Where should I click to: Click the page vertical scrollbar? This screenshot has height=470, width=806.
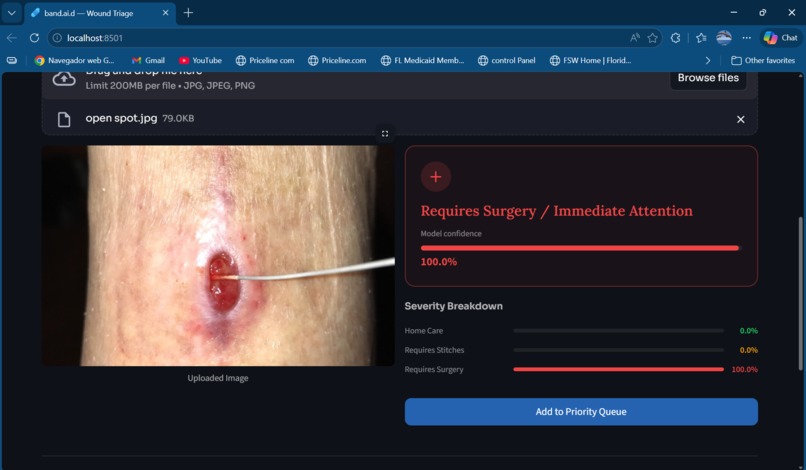[x=800, y=293]
